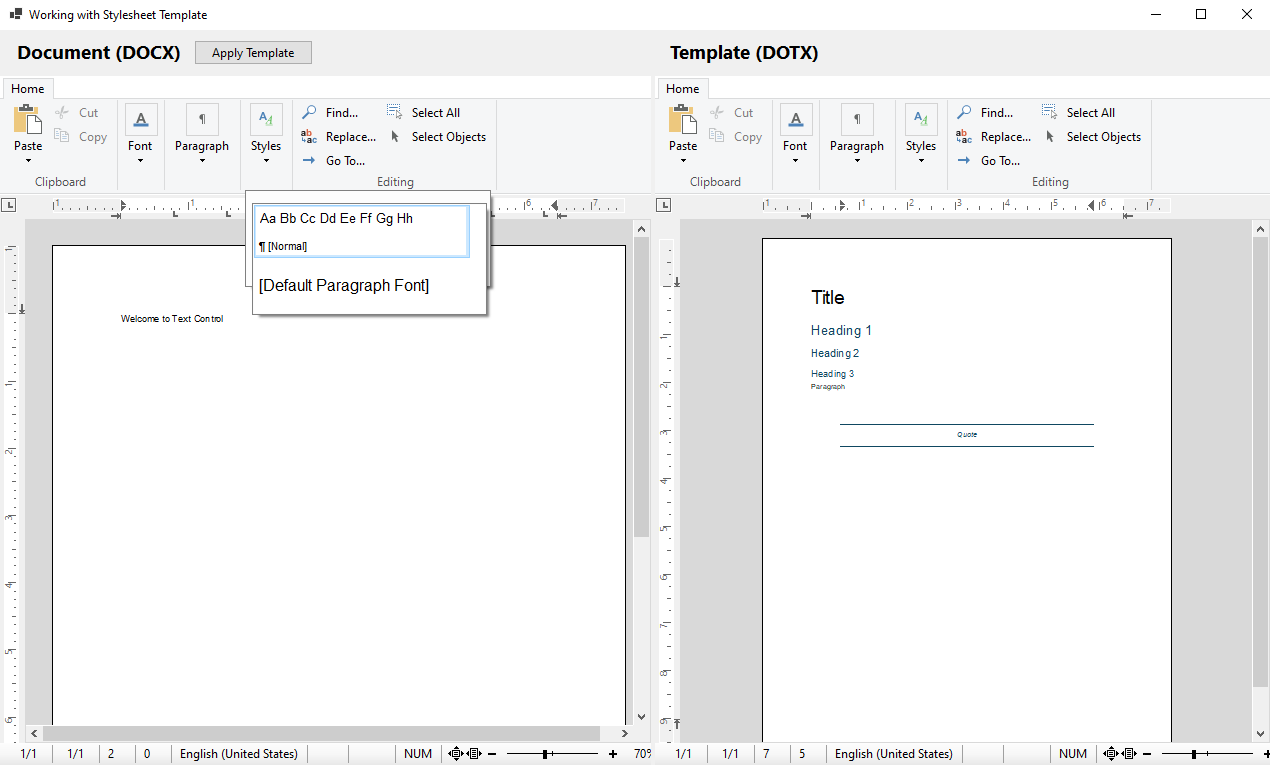Open Styles dropdown in Document ribbon

(266, 135)
